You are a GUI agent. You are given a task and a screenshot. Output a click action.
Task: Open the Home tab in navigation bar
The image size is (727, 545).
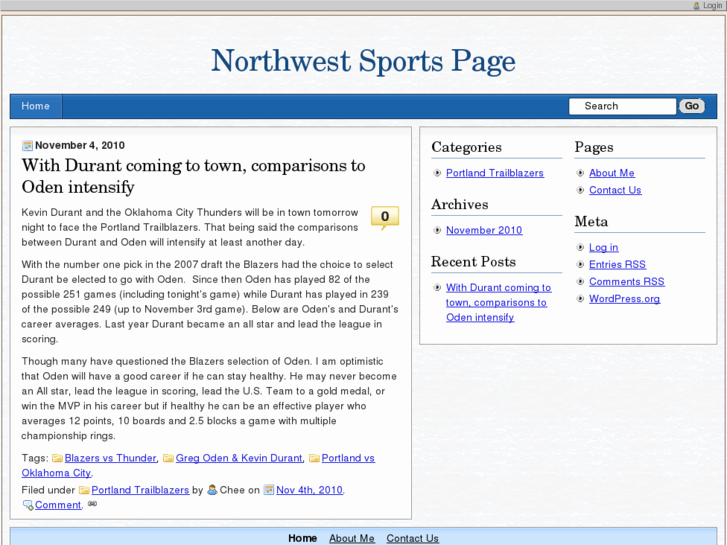pyautogui.click(x=36, y=106)
